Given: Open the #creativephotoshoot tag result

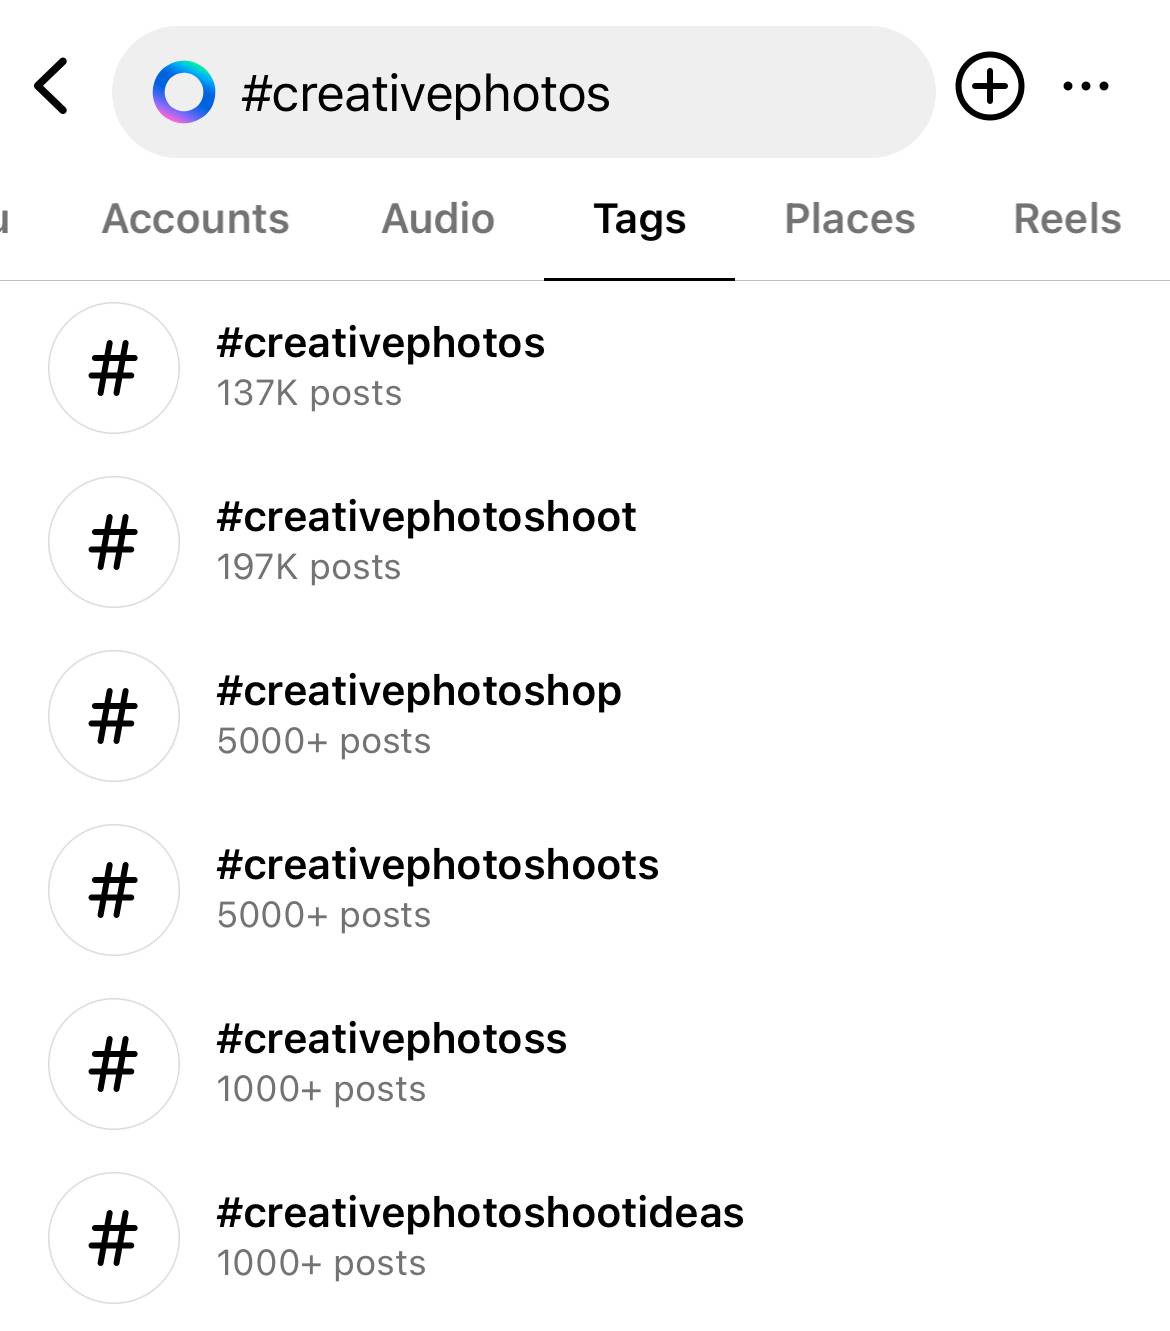Looking at the screenshot, I should [x=585, y=542].
